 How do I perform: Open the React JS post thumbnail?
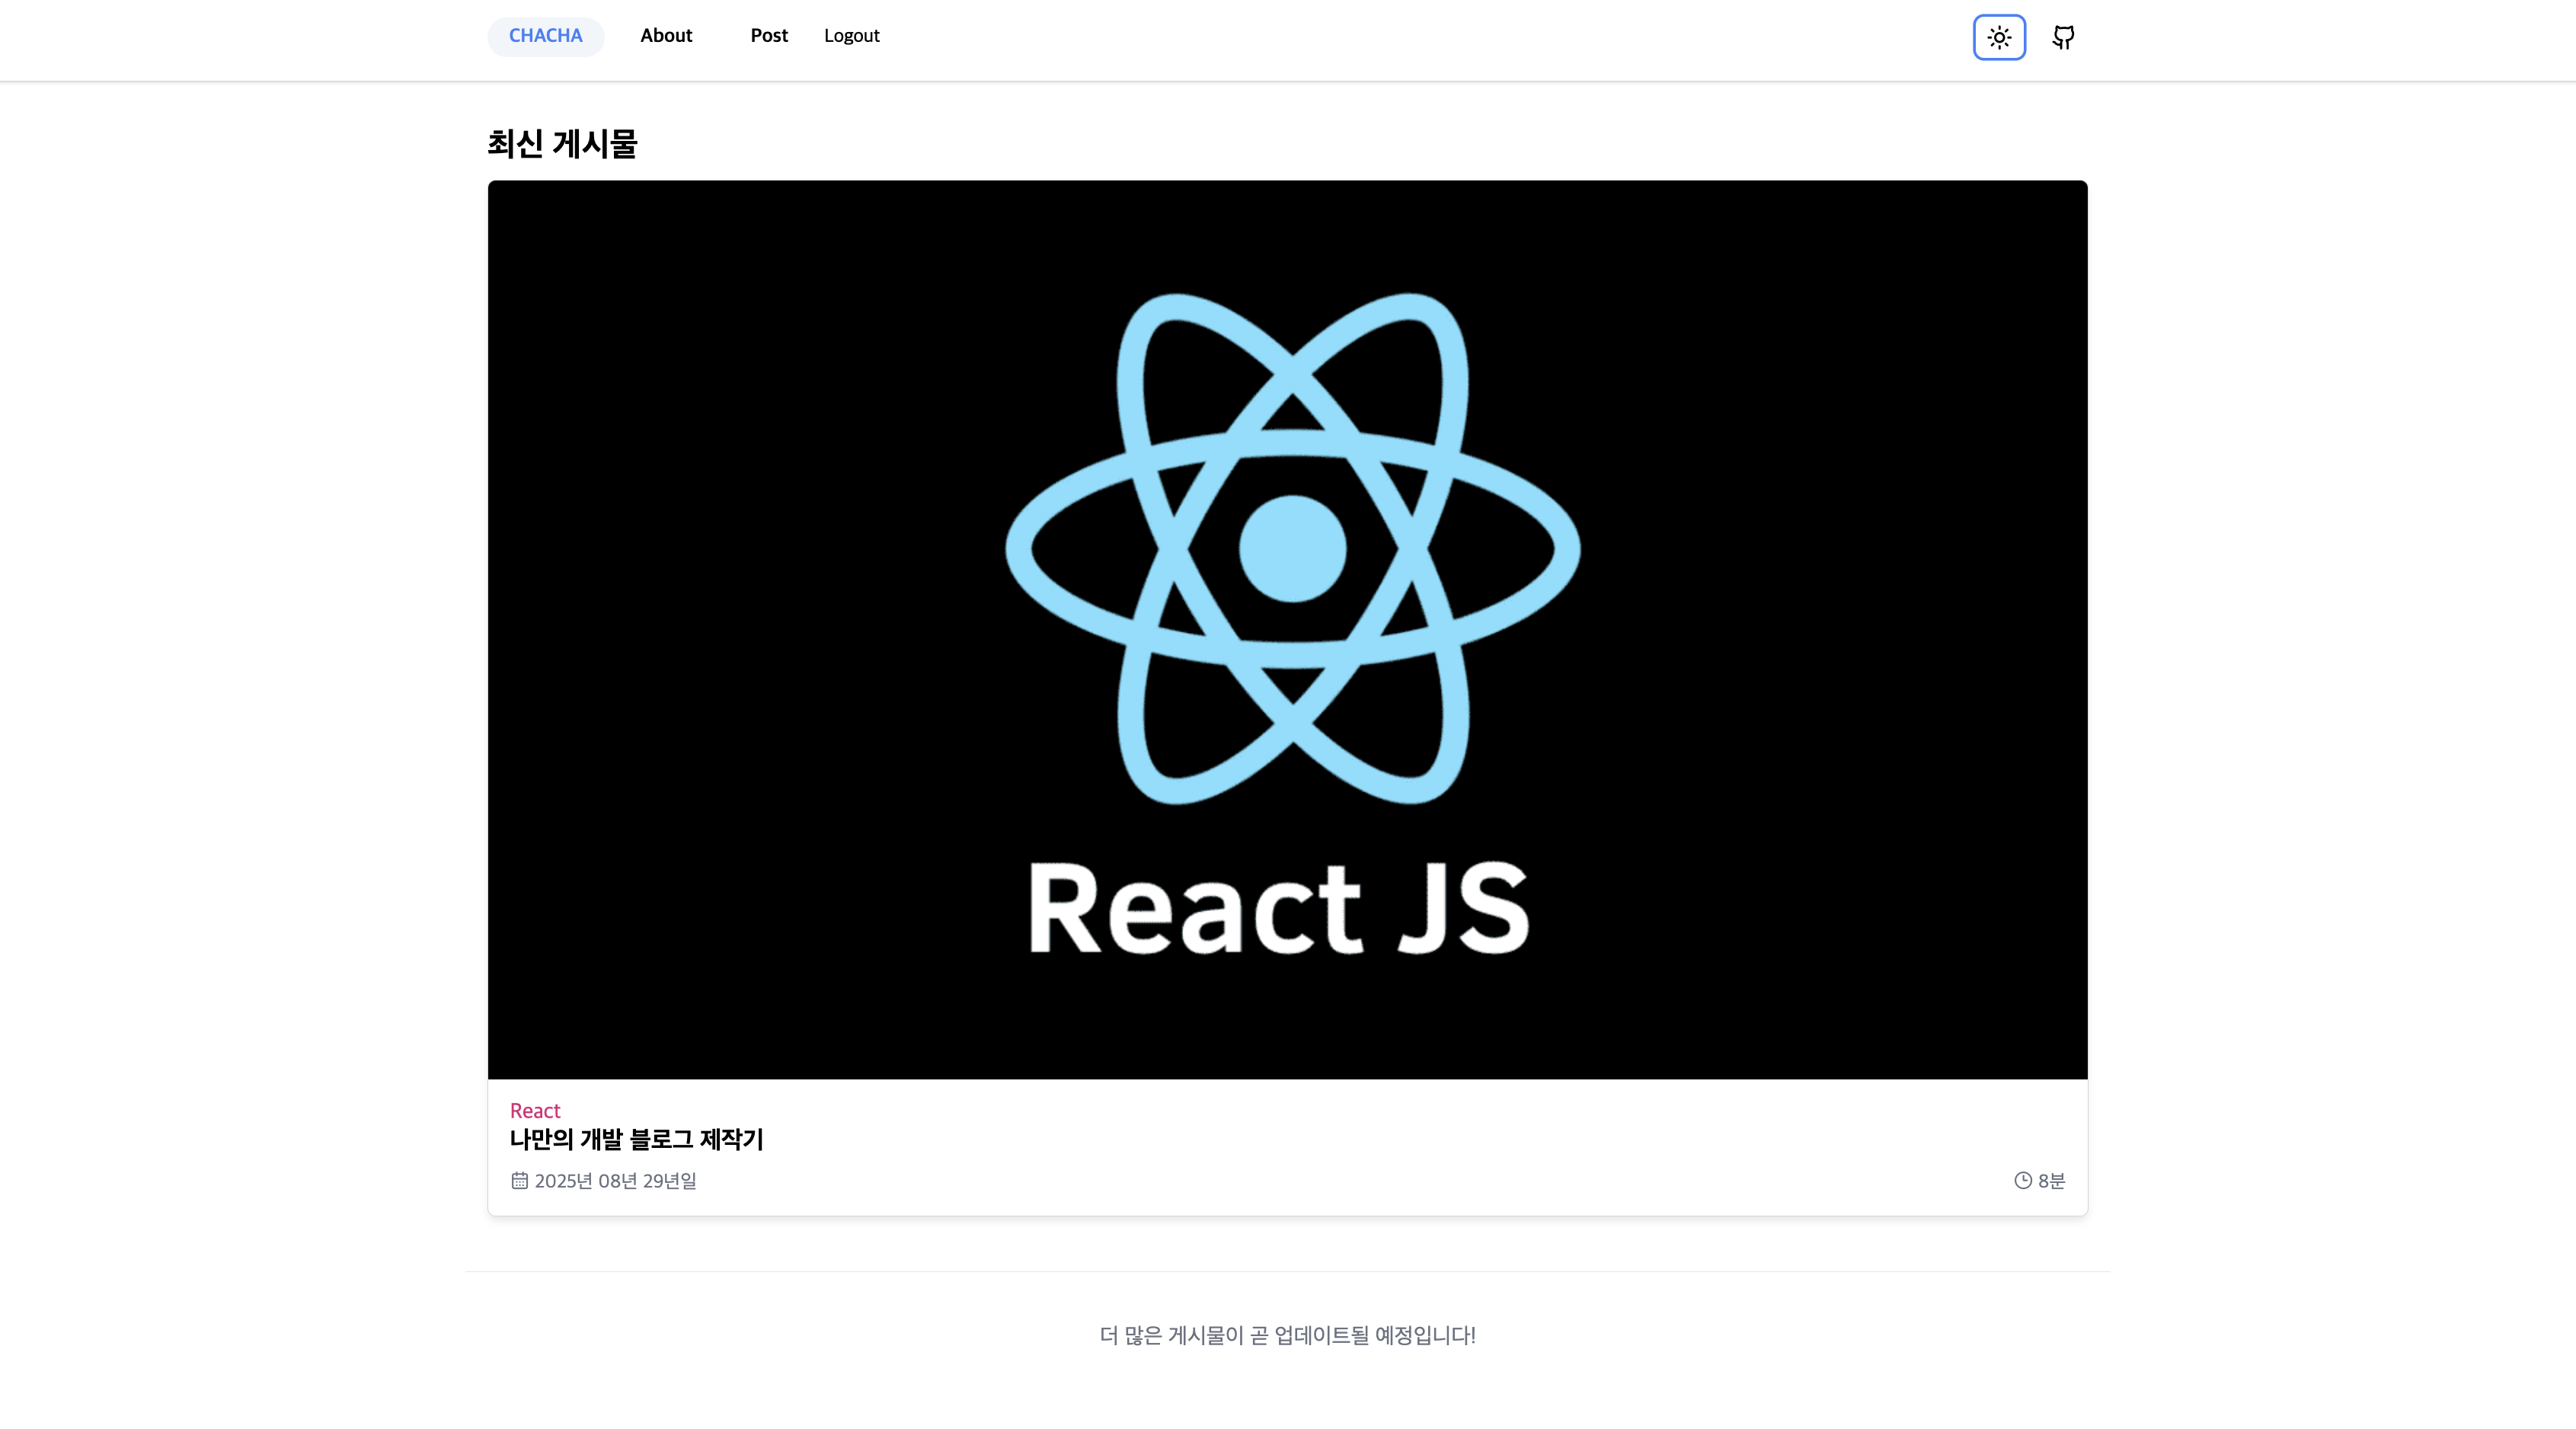coord(1287,629)
